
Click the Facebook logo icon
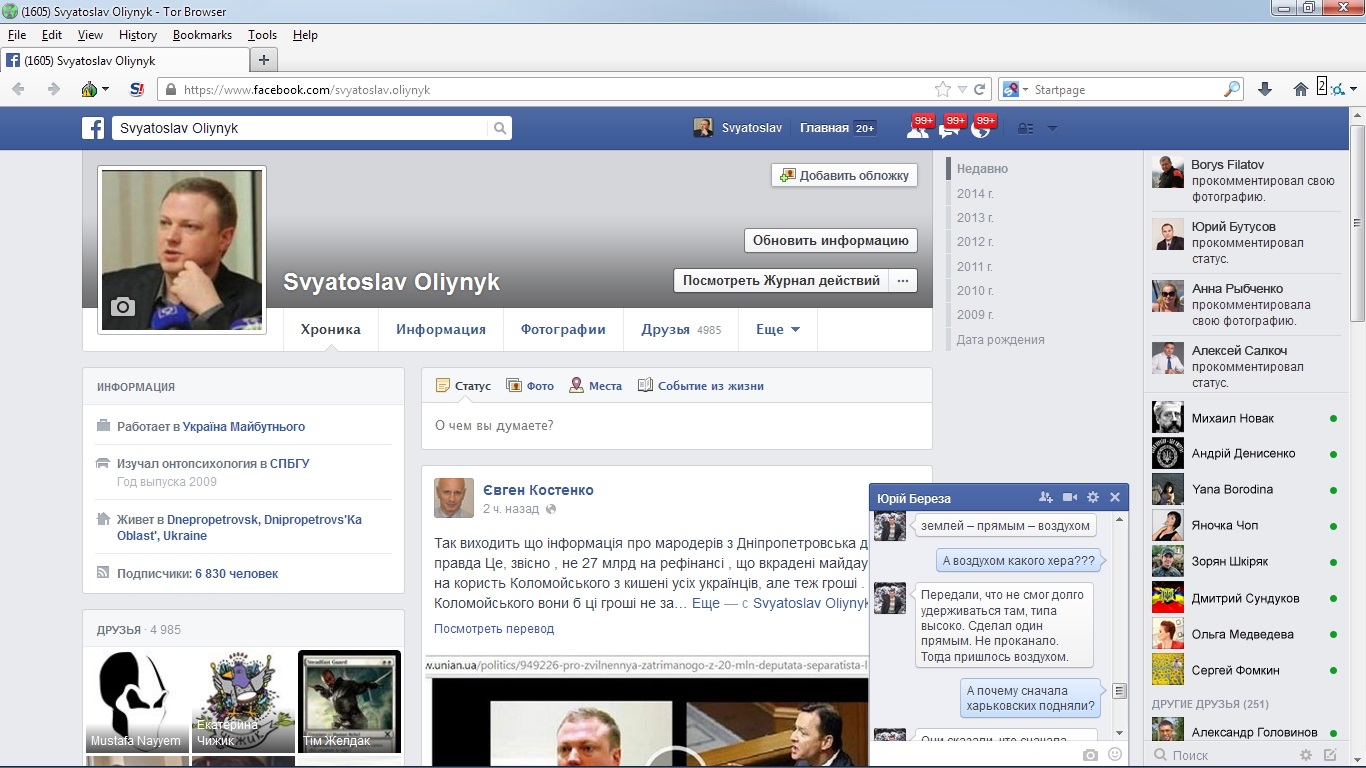pyautogui.click(x=94, y=128)
